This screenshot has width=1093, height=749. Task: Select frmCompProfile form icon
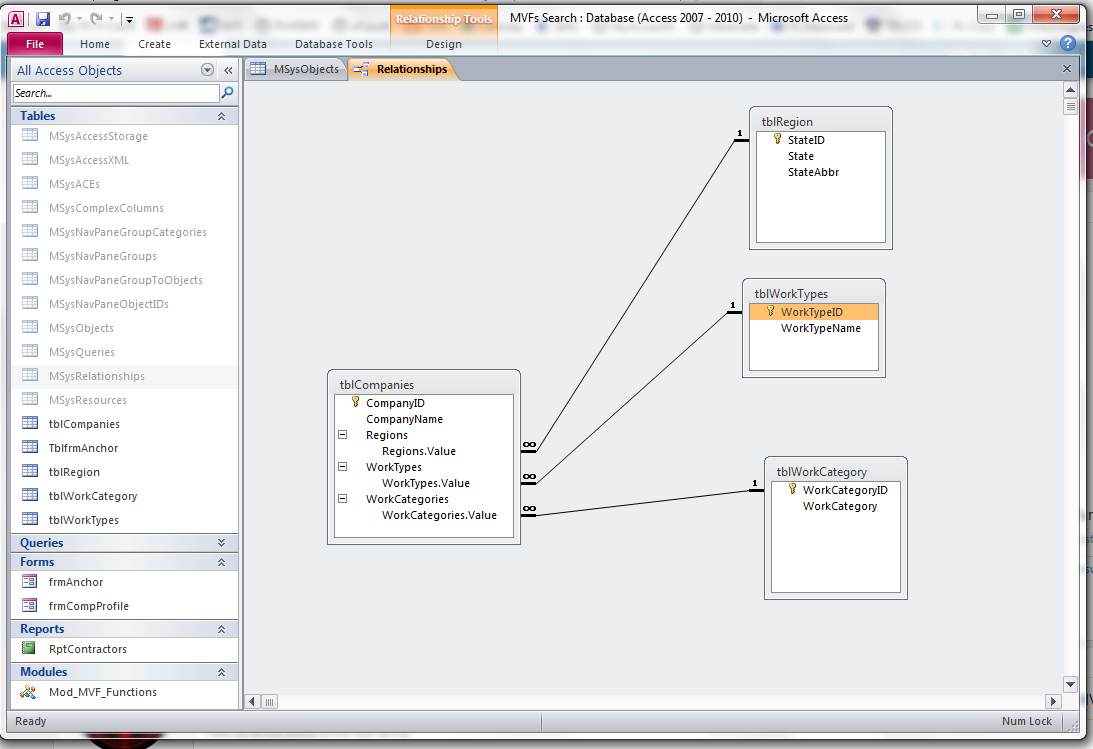click(29, 605)
